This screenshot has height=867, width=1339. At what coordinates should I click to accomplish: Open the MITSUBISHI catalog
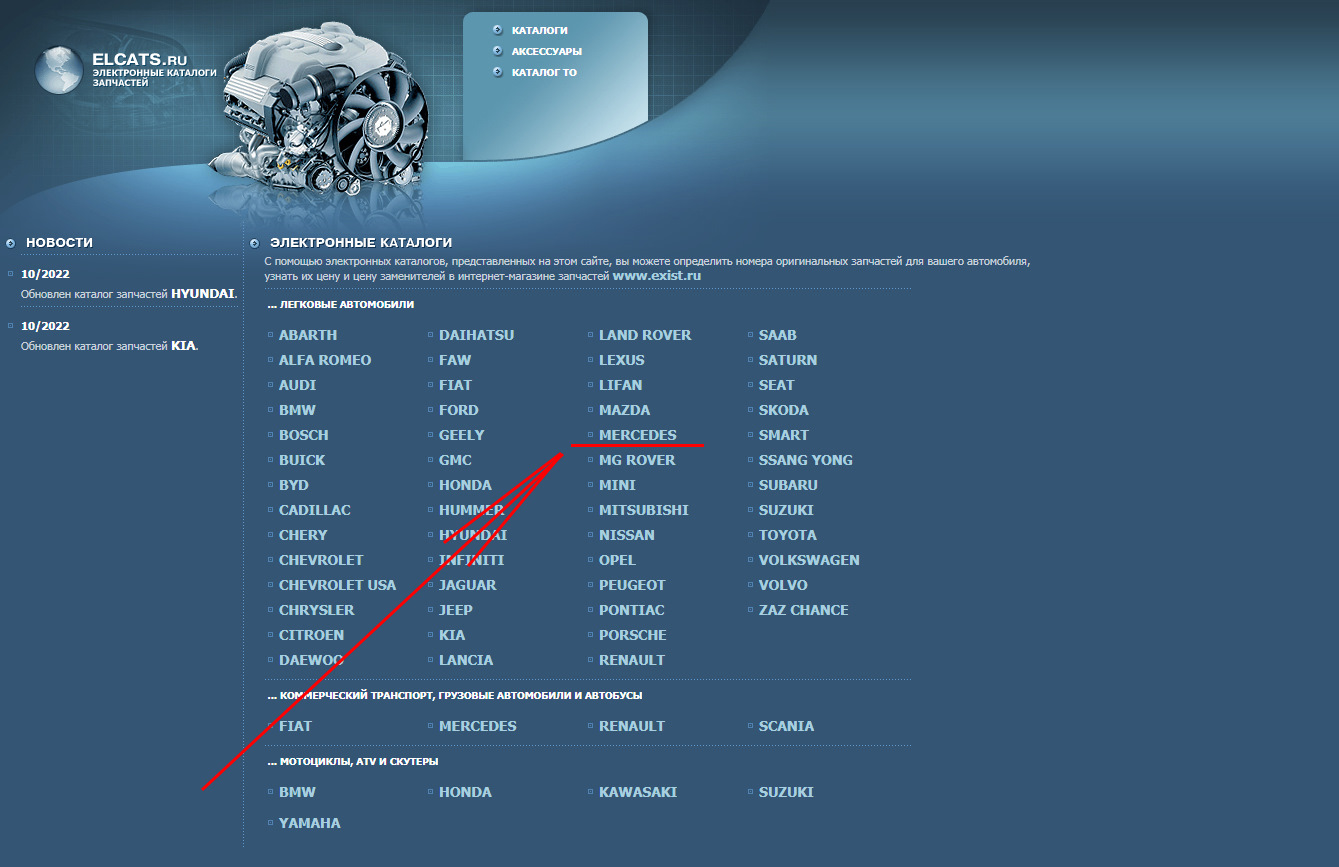[x=644, y=510]
